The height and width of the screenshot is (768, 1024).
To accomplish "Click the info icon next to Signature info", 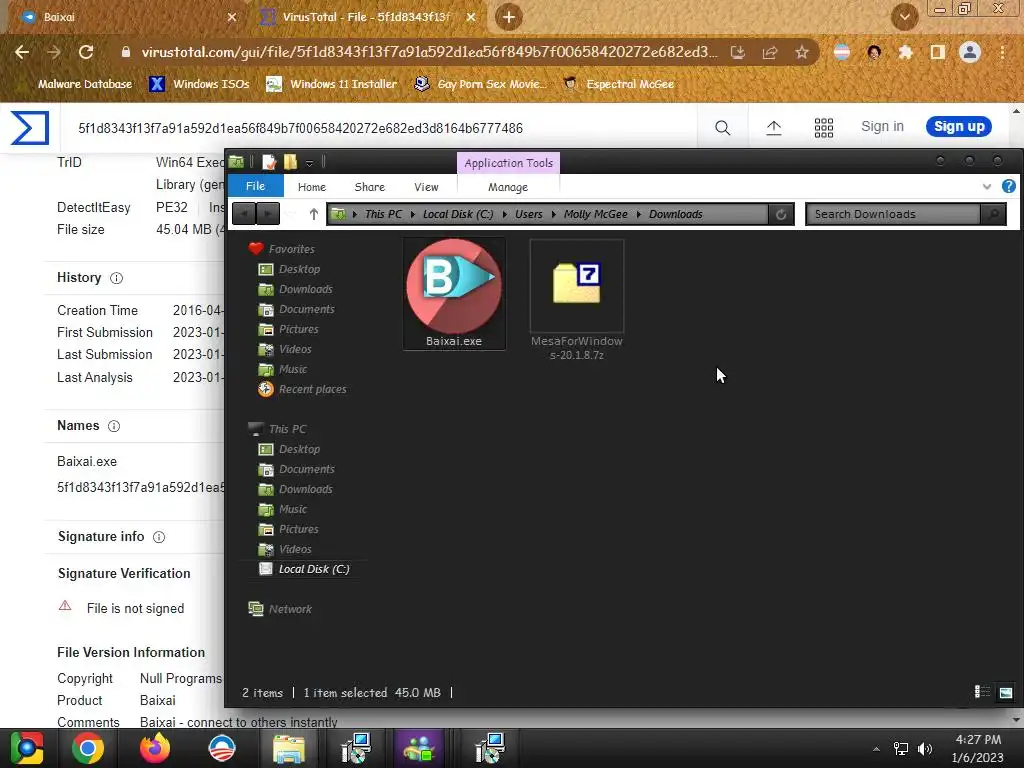I will [x=159, y=537].
